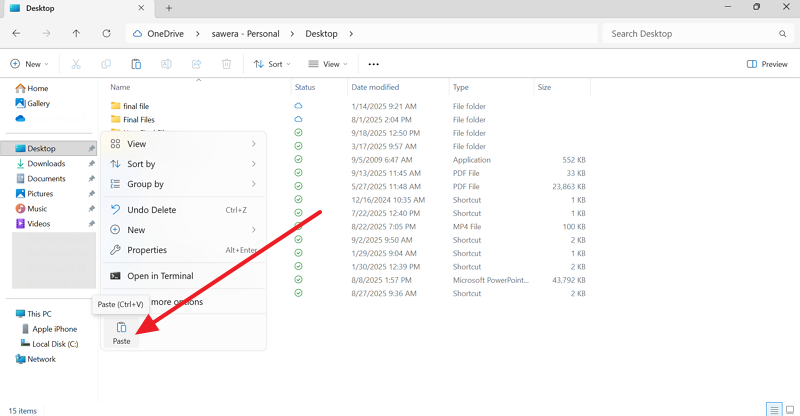
Task: Toggle the Preview pane
Action: [x=767, y=64]
